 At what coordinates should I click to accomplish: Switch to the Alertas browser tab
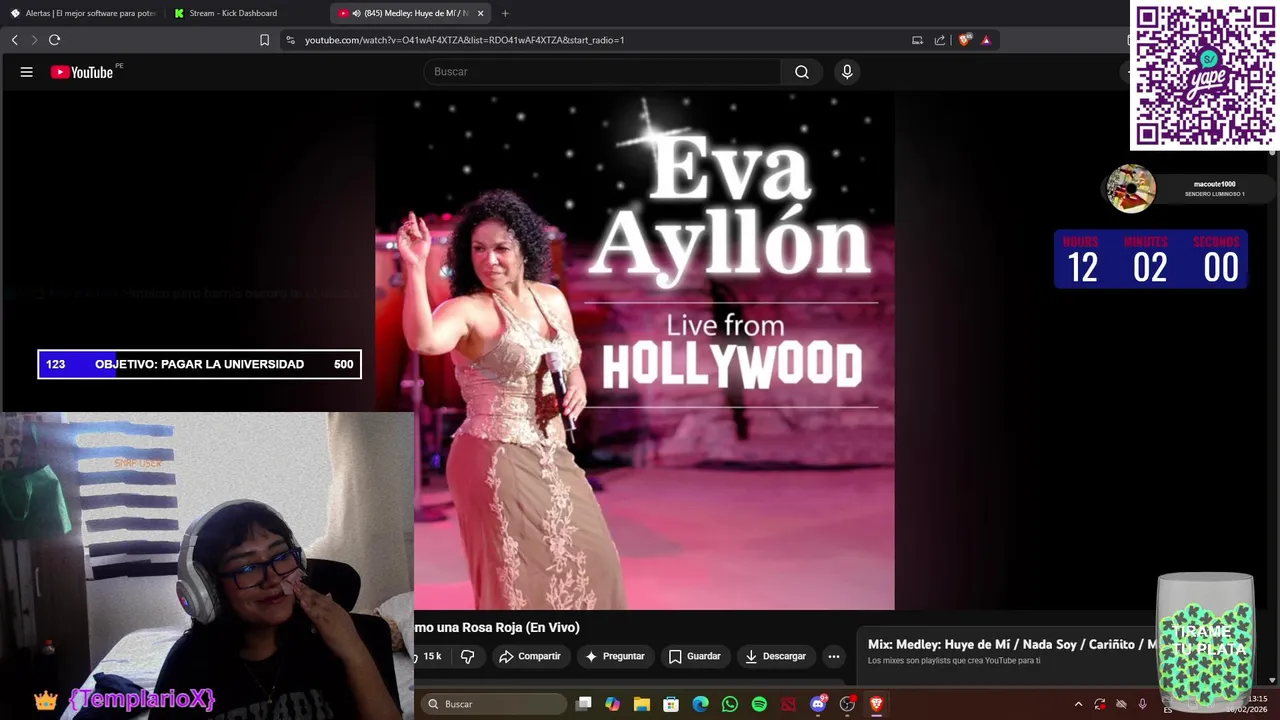pyautogui.click(x=83, y=13)
